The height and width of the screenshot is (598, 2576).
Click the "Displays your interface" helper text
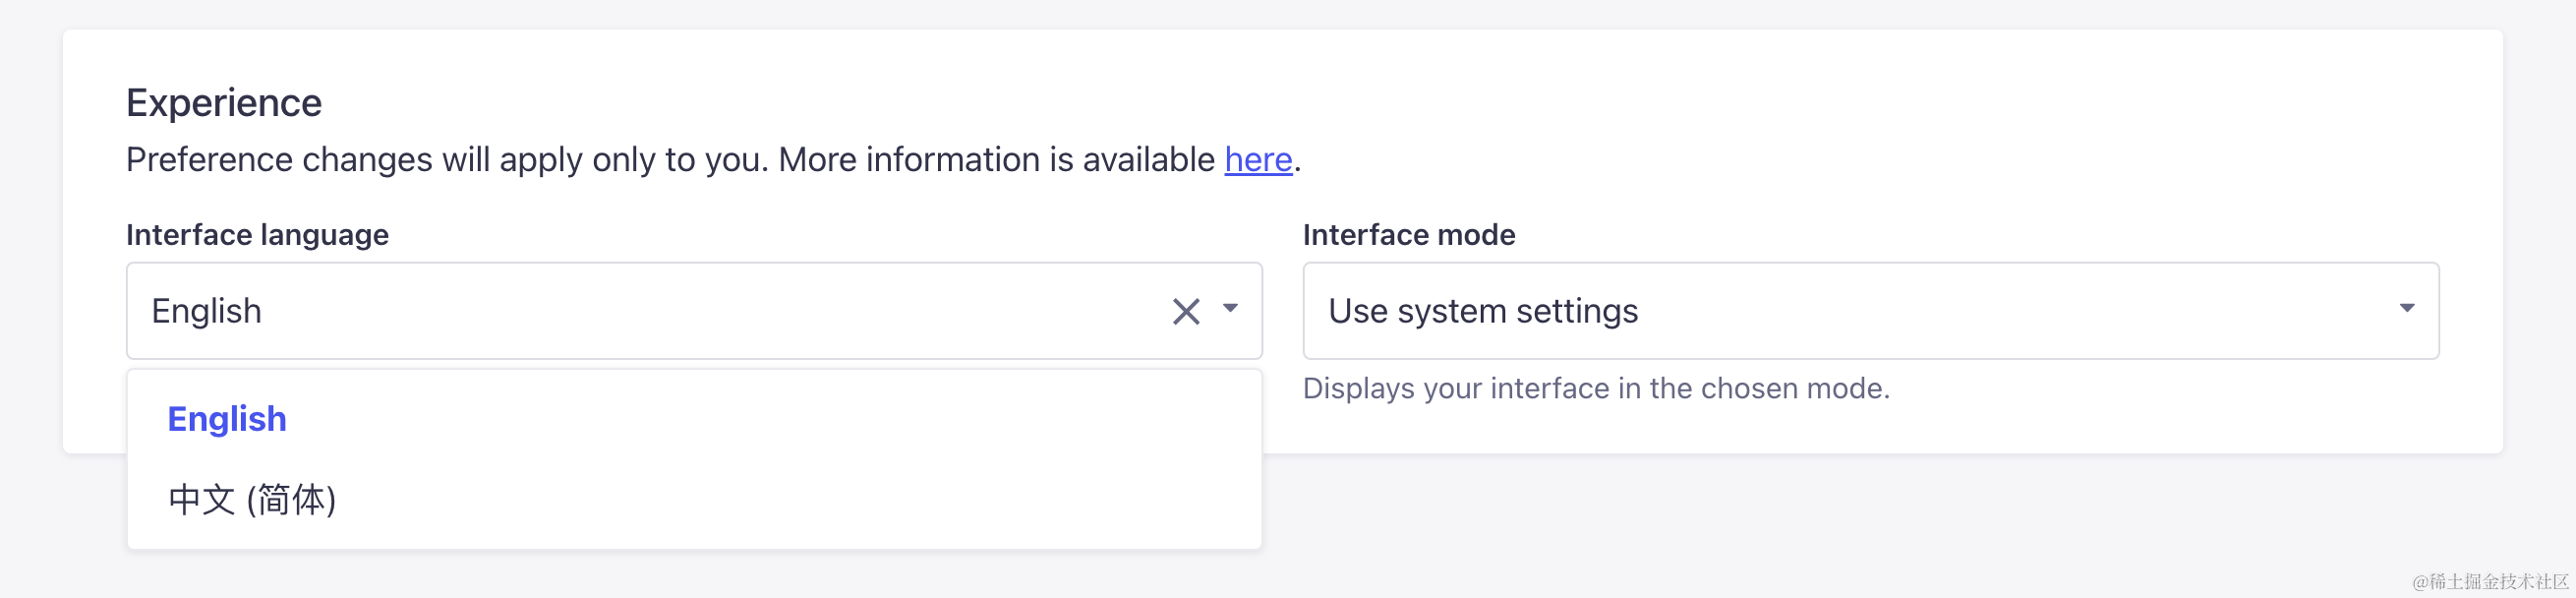1596,388
